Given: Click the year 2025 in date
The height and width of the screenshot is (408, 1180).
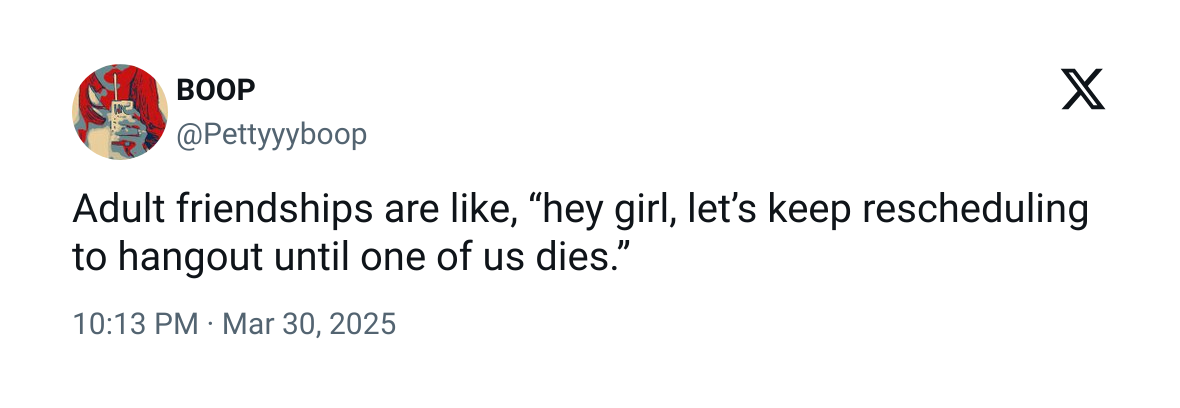Looking at the screenshot, I should pyautogui.click(x=367, y=325).
